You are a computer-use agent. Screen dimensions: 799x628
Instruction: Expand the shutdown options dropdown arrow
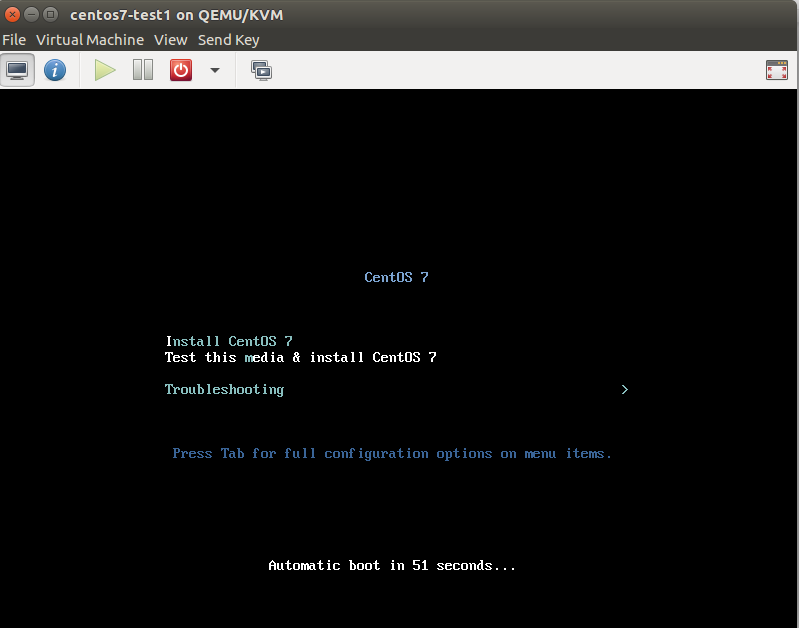tap(215, 70)
